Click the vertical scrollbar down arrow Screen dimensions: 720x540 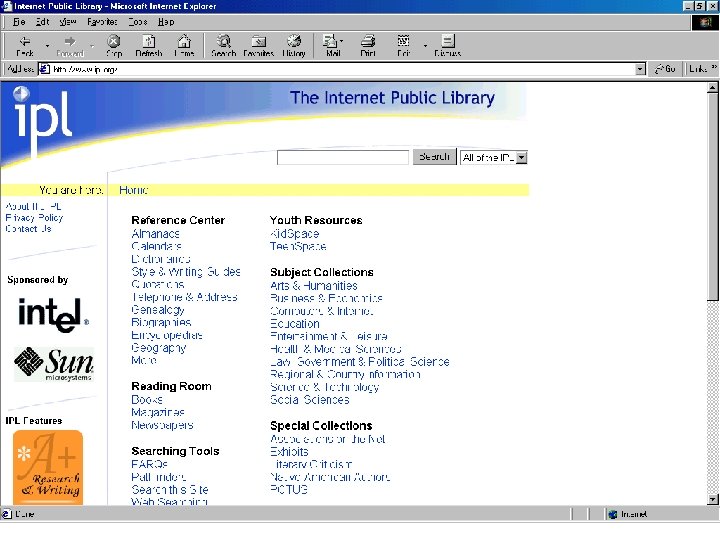[712, 499]
